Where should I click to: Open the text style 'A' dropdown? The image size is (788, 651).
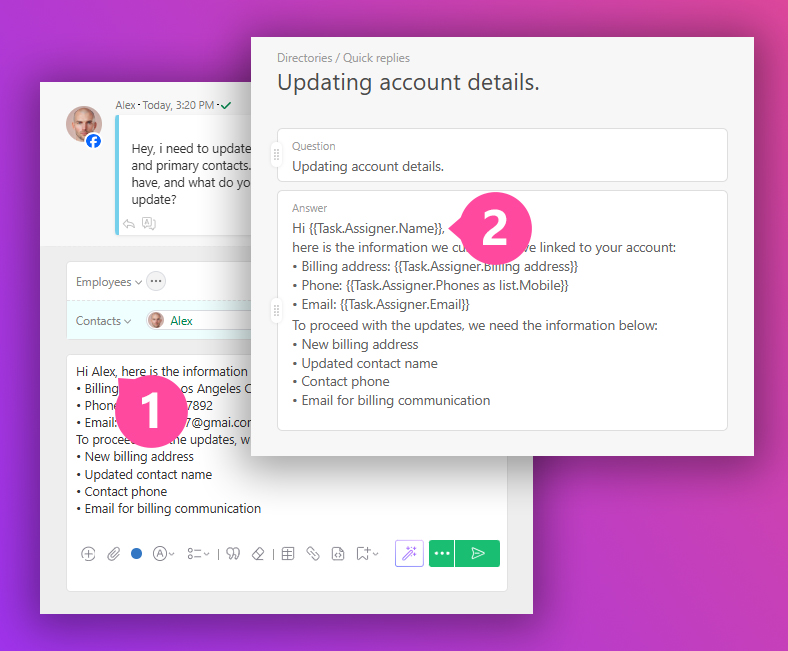point(163,553)
